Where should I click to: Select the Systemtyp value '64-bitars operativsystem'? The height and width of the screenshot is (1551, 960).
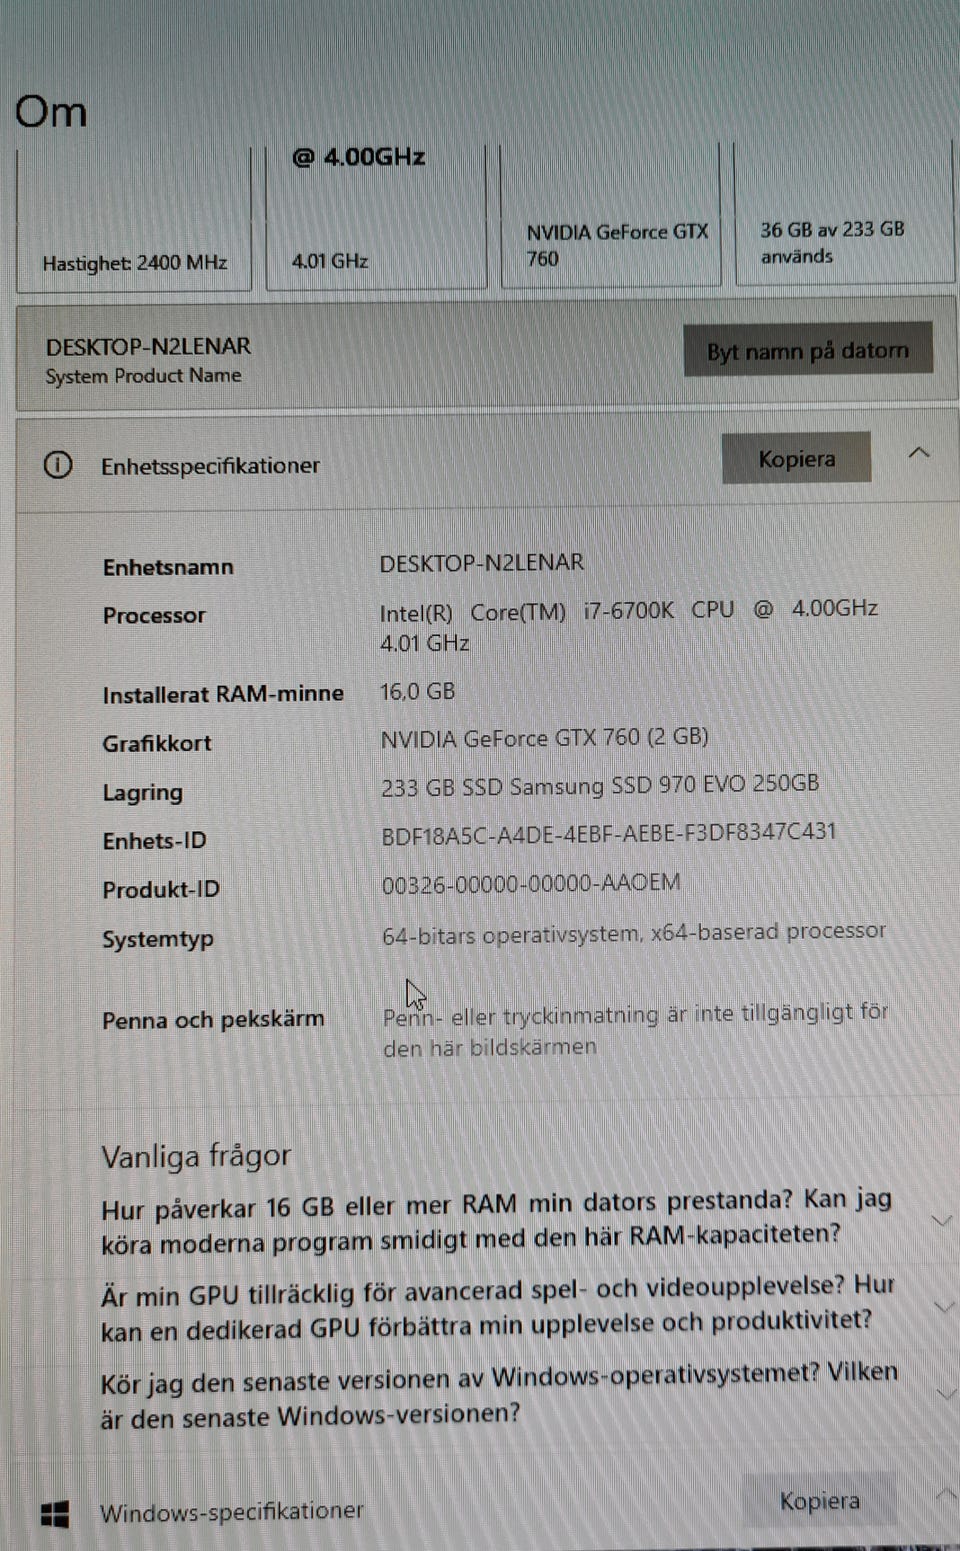tap(634, 933)
